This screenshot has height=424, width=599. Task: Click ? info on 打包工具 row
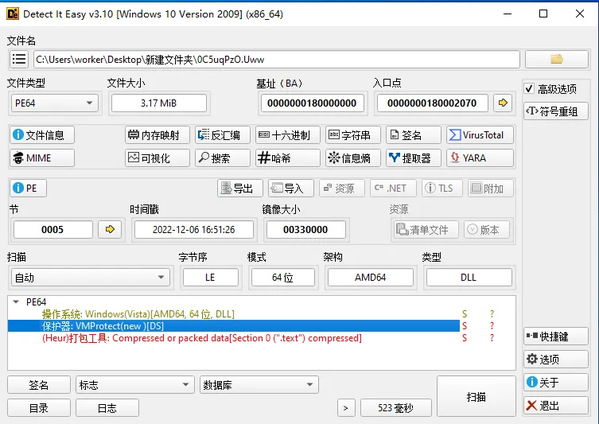tap(492, 338)
